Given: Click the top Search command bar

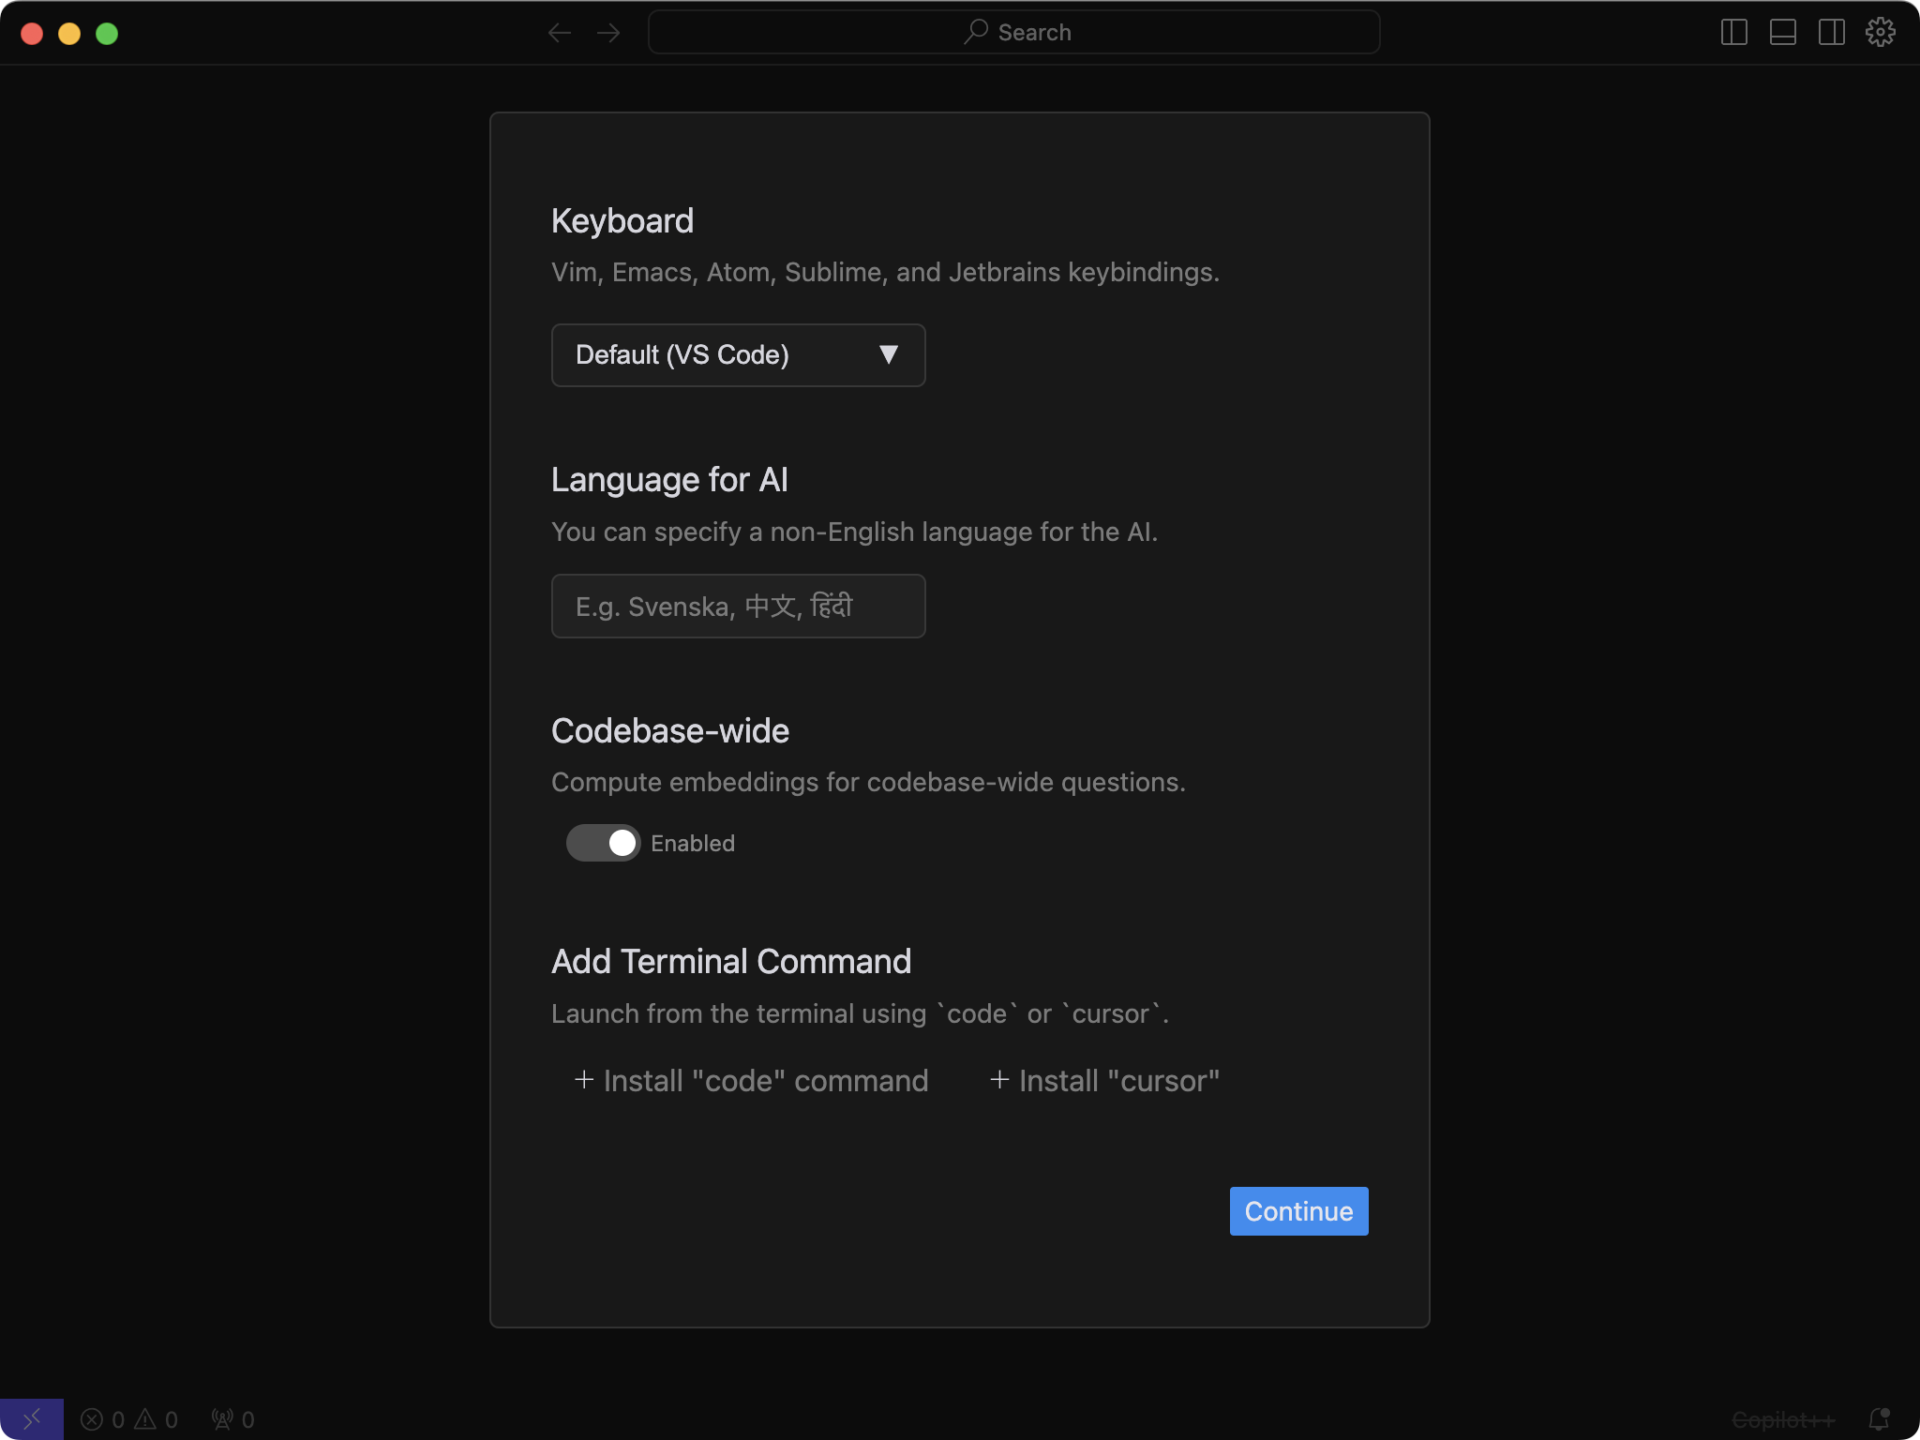Looking at the screenshot, I should (1014, 32).
